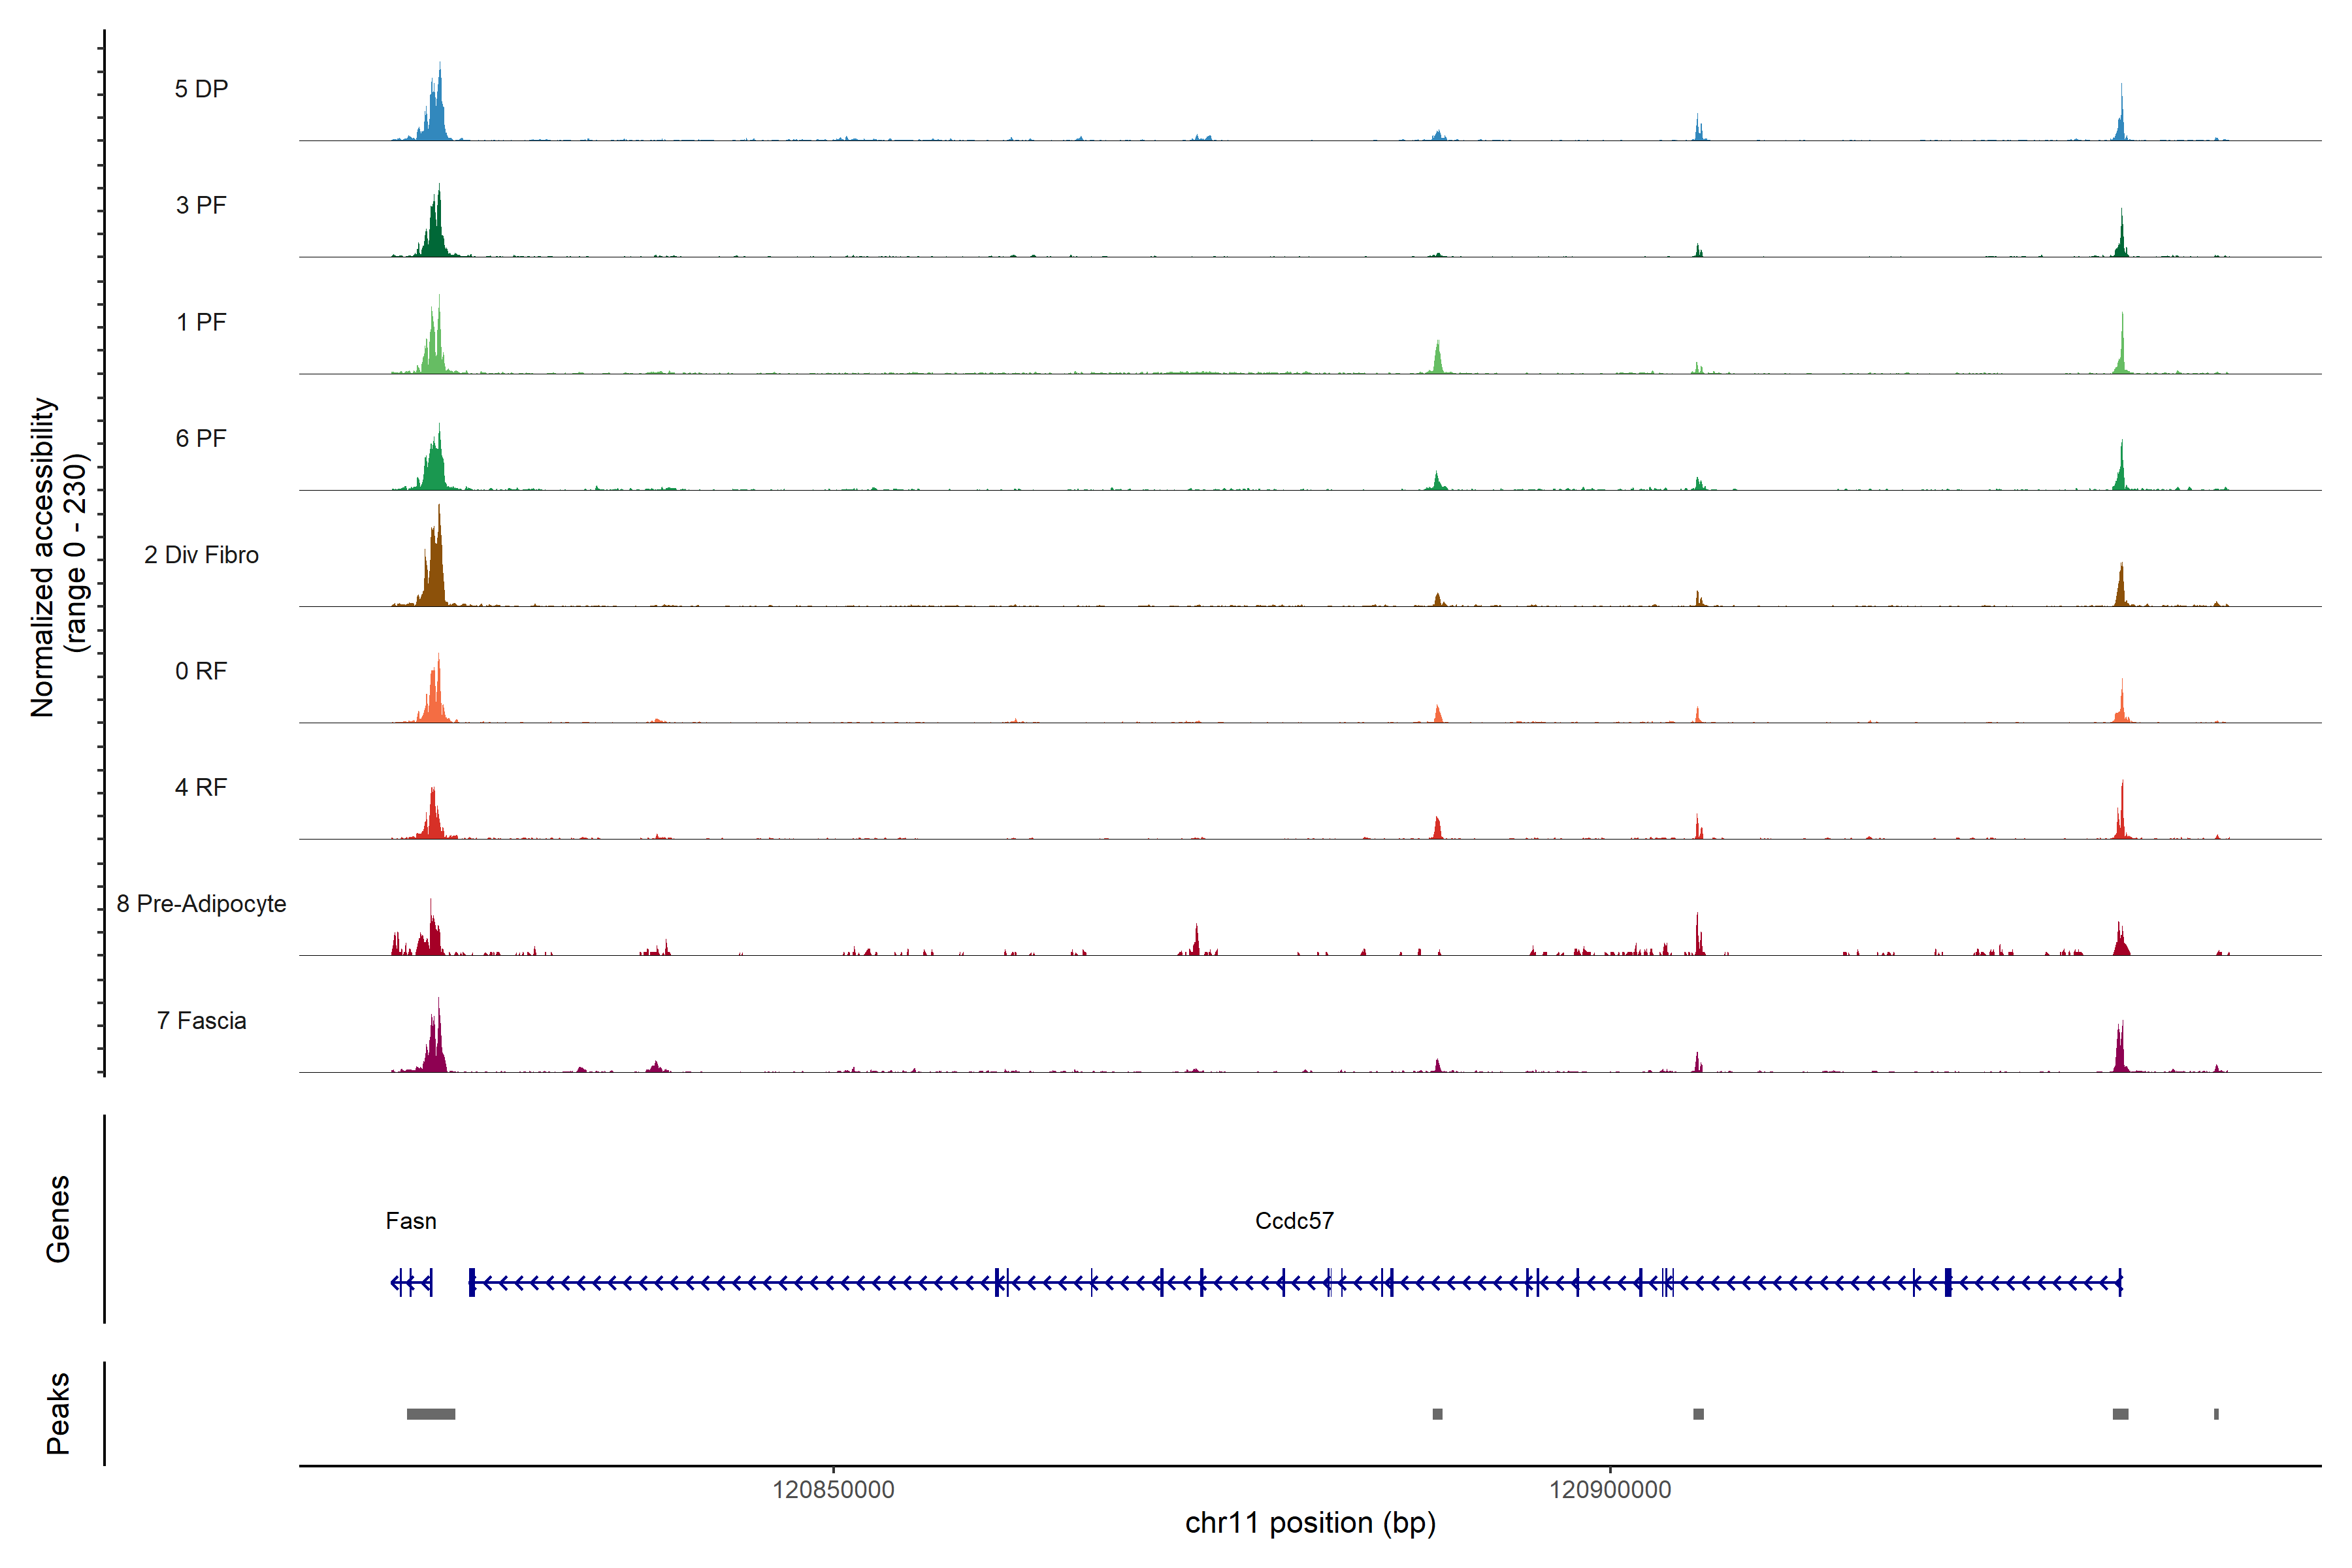Click the 7 Fascia track label
The height and width of the screenshot is (1568, 2352).
(201, 1020)
